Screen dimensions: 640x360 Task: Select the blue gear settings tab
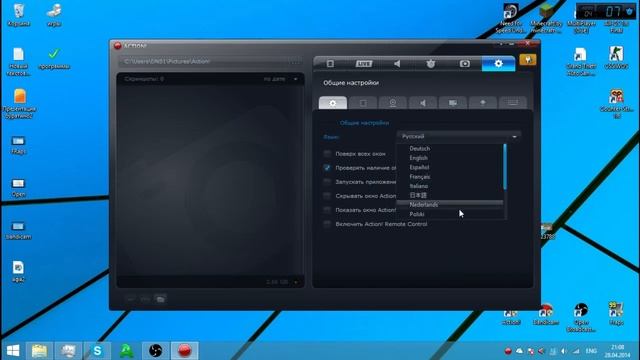498,64
